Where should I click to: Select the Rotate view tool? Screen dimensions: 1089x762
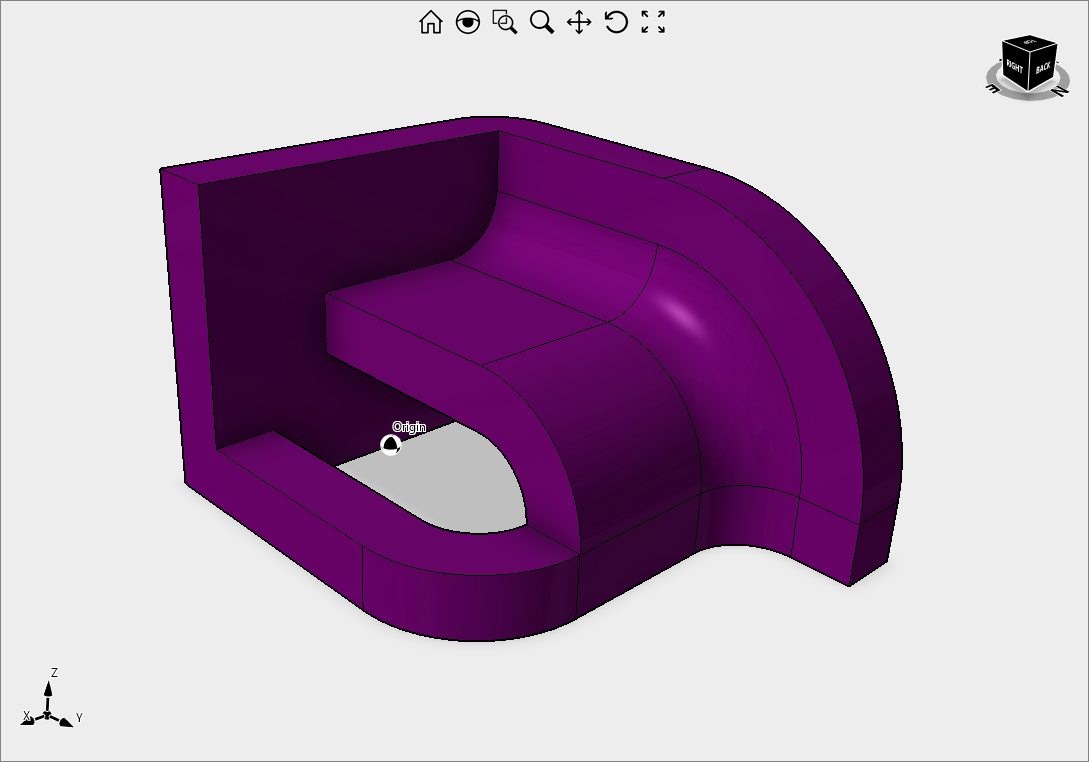click(x=616, y=22)
